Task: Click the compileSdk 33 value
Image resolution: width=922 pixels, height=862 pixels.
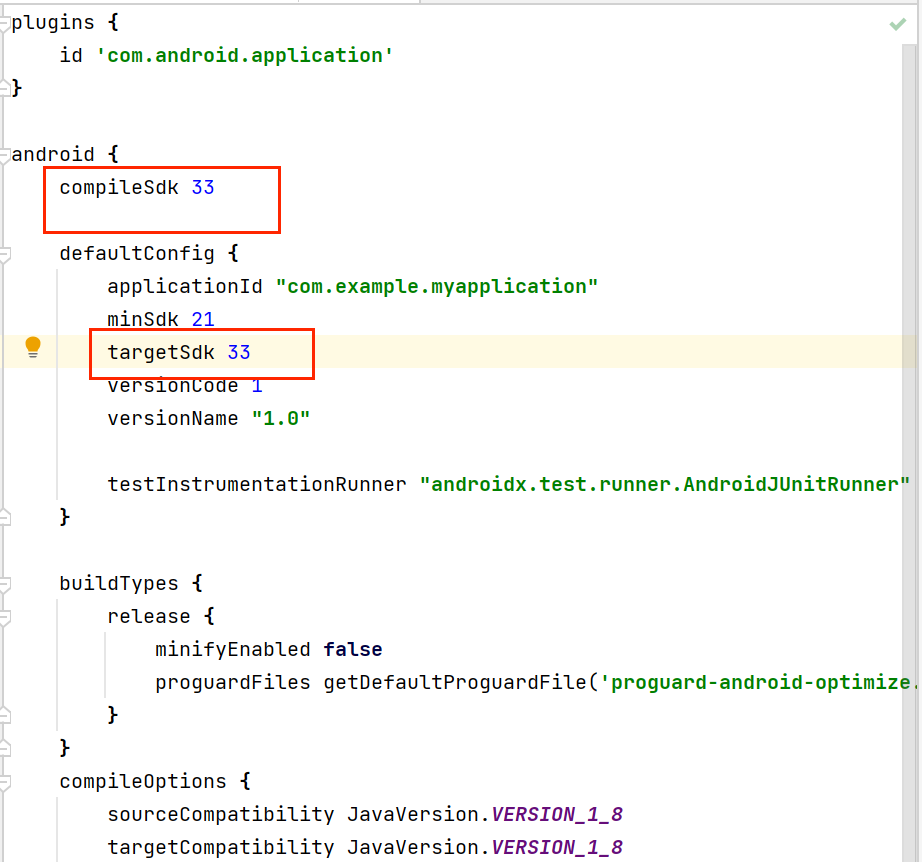Action: (x=203, y=186)
